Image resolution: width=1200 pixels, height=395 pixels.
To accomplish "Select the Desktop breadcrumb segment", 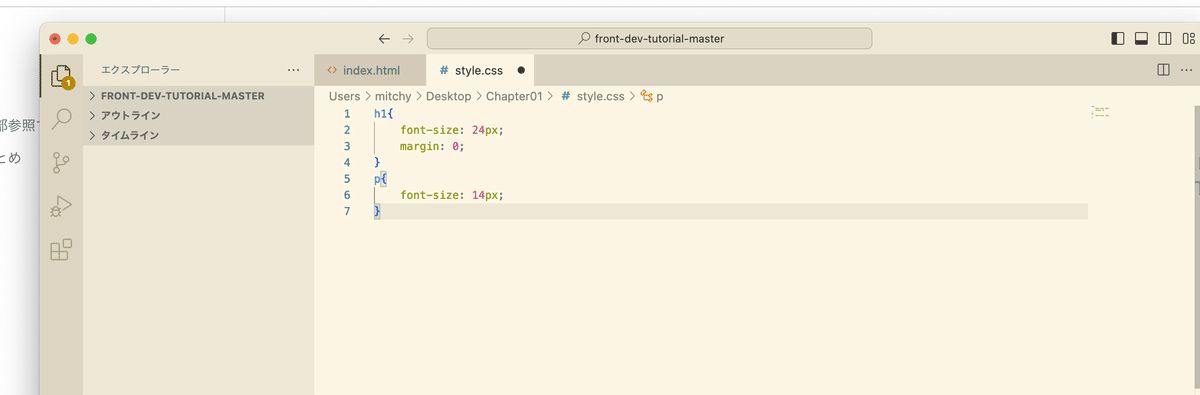I will coord(448,96).
